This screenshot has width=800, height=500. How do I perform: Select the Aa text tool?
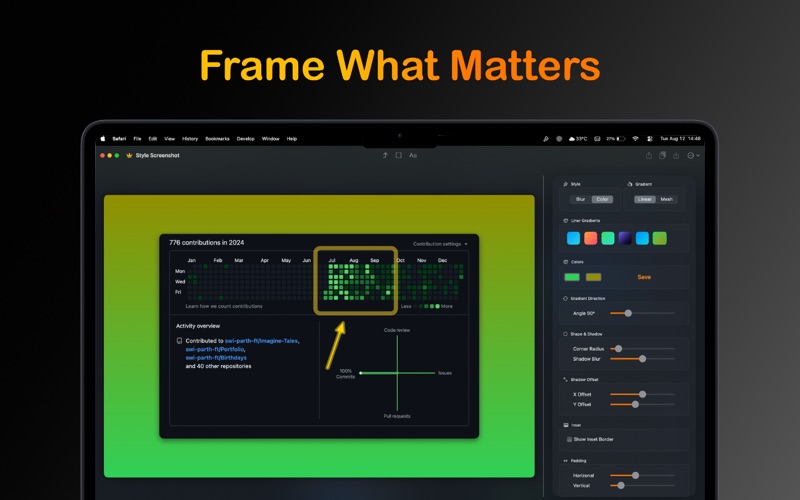point(413,156)
